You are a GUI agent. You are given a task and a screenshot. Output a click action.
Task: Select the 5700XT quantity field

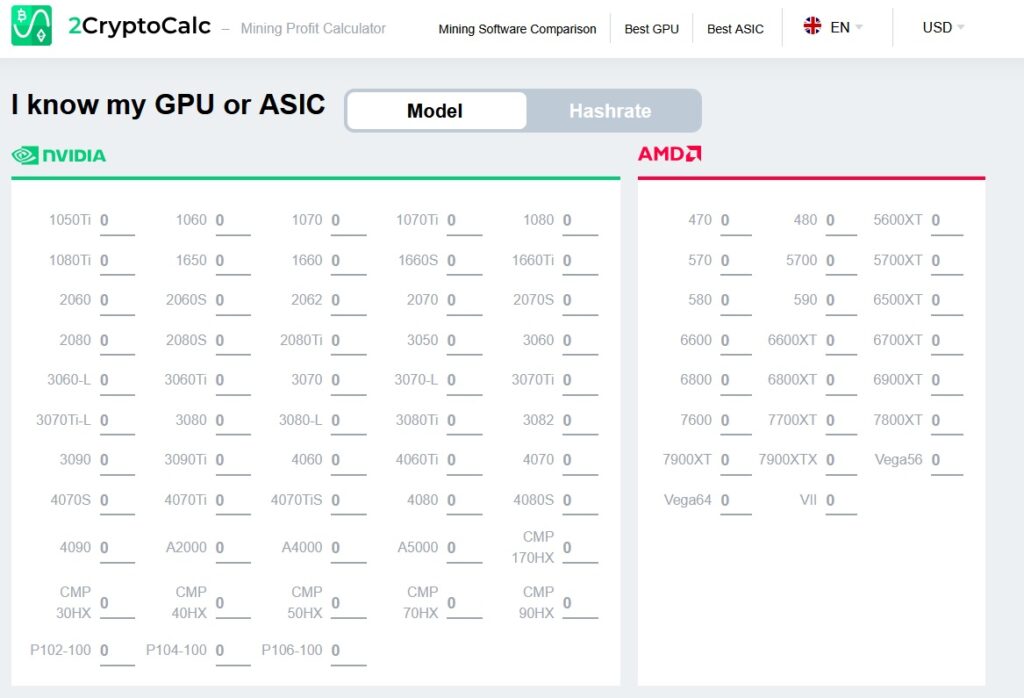coord(947,261)
